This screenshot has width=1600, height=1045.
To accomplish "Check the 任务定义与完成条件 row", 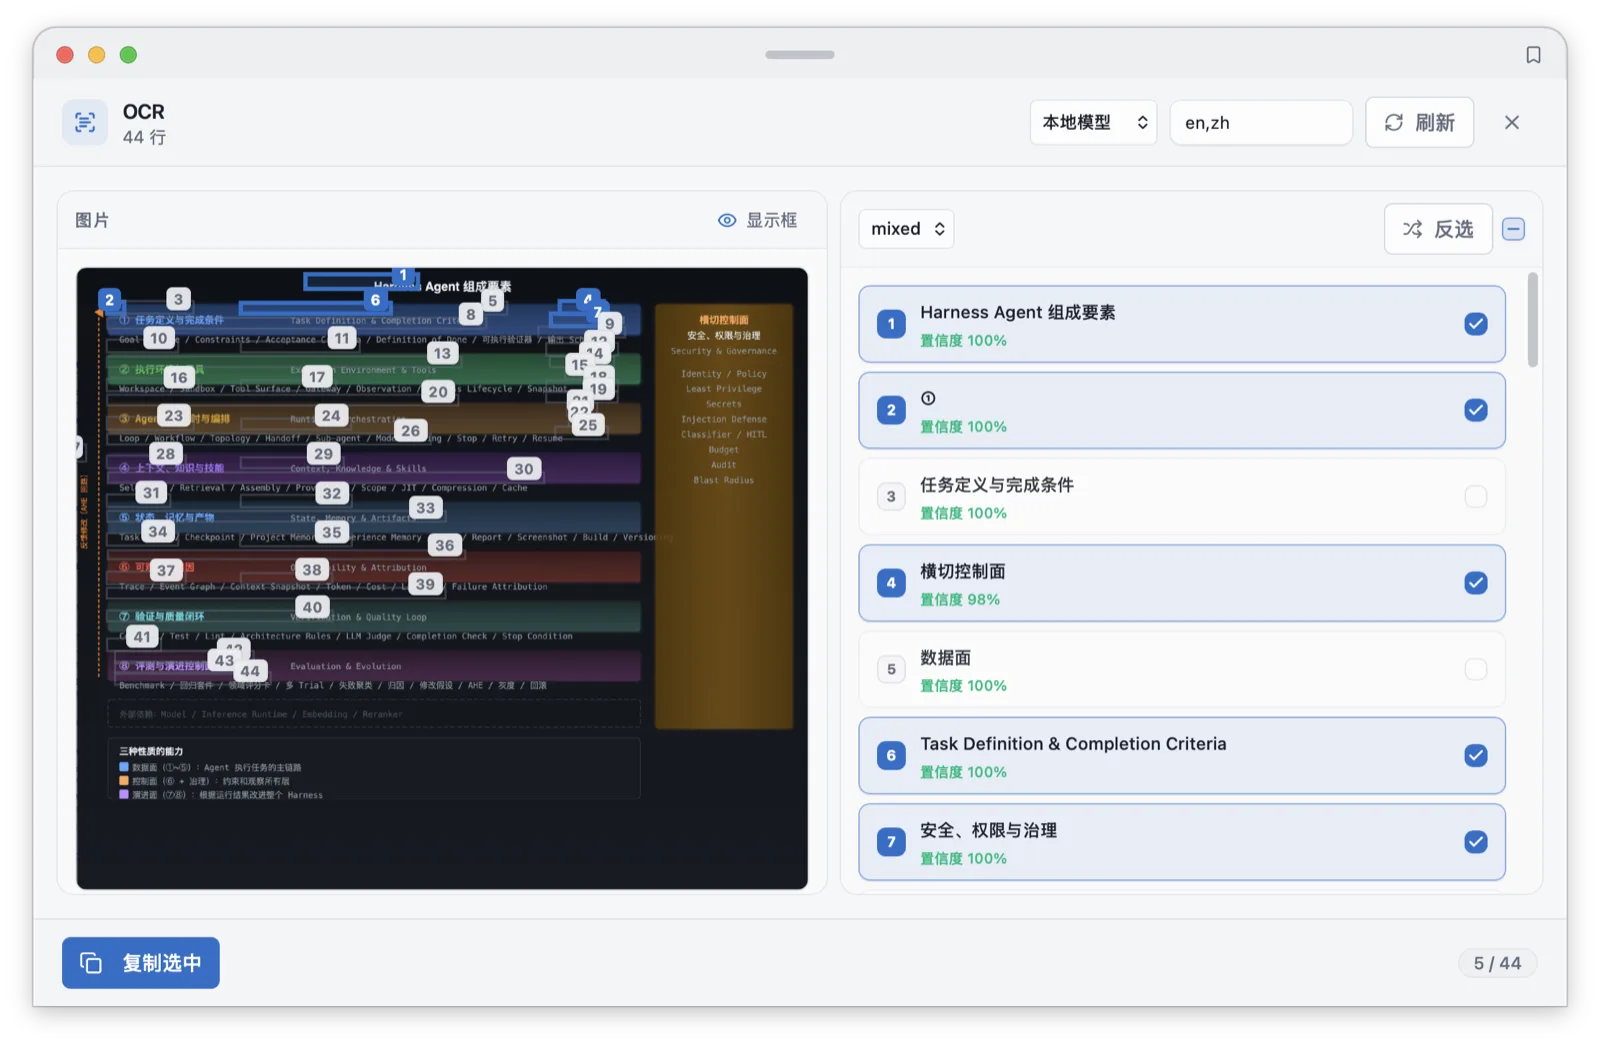I will coord(1475,497).
